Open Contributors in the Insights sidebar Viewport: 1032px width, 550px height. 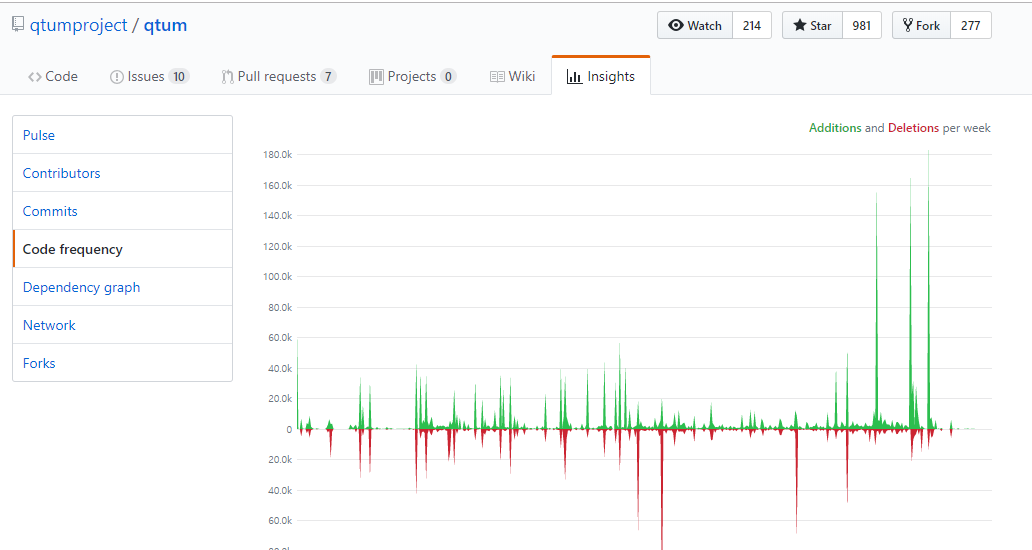pos(122,173)
